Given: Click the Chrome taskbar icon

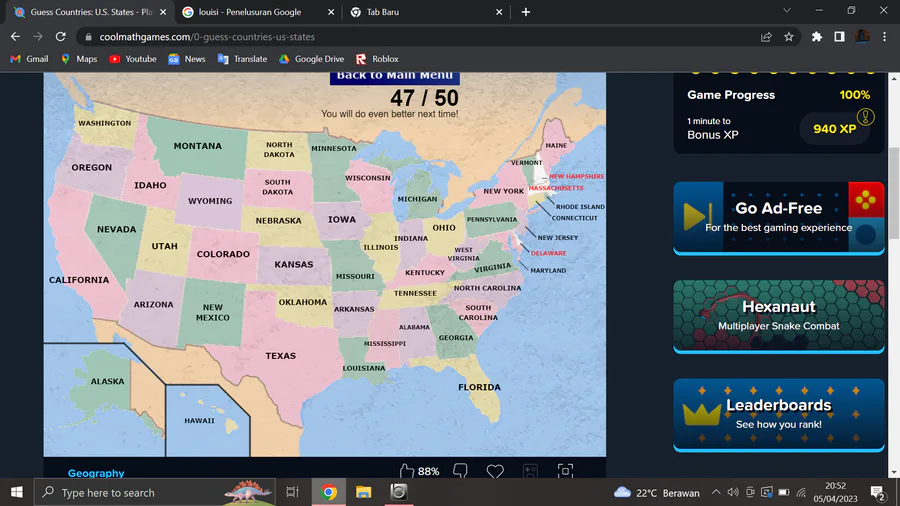Looking at the screenshot, I should 329,492.
